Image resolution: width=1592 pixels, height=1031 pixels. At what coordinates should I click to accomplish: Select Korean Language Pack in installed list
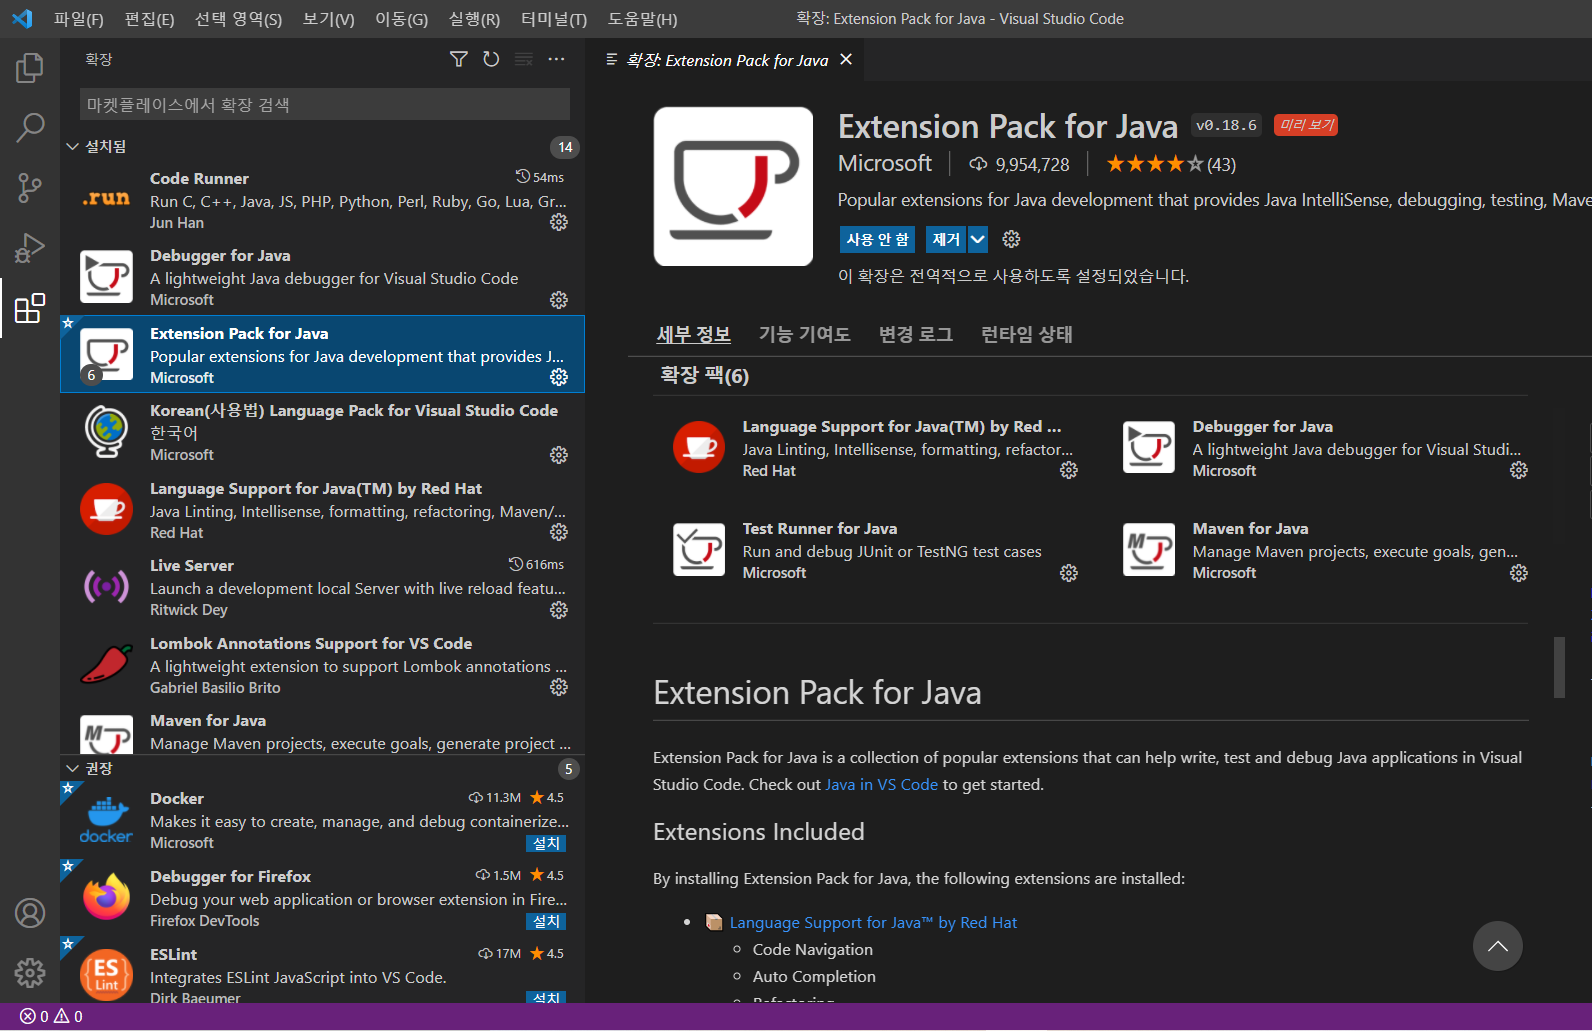(x=323, y=432)
